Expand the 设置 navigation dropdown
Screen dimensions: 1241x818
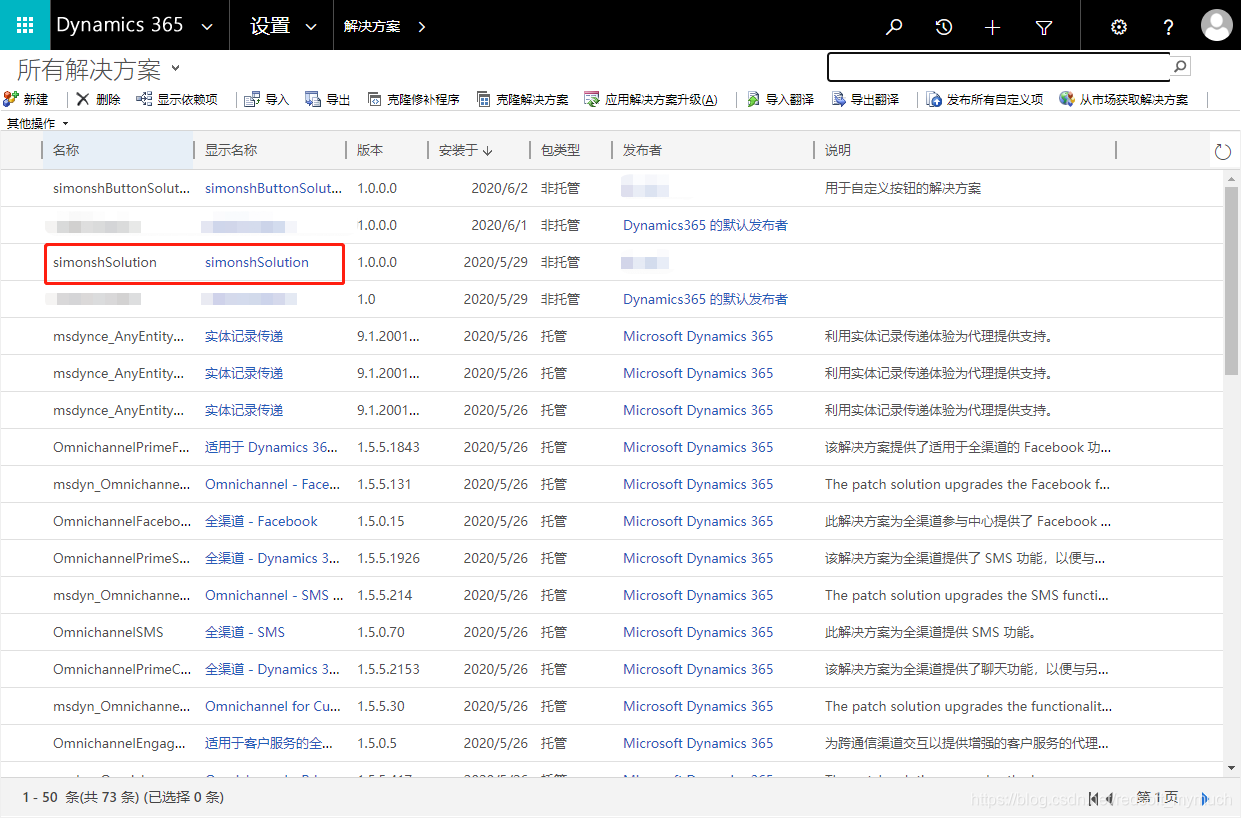coord(311,27)
